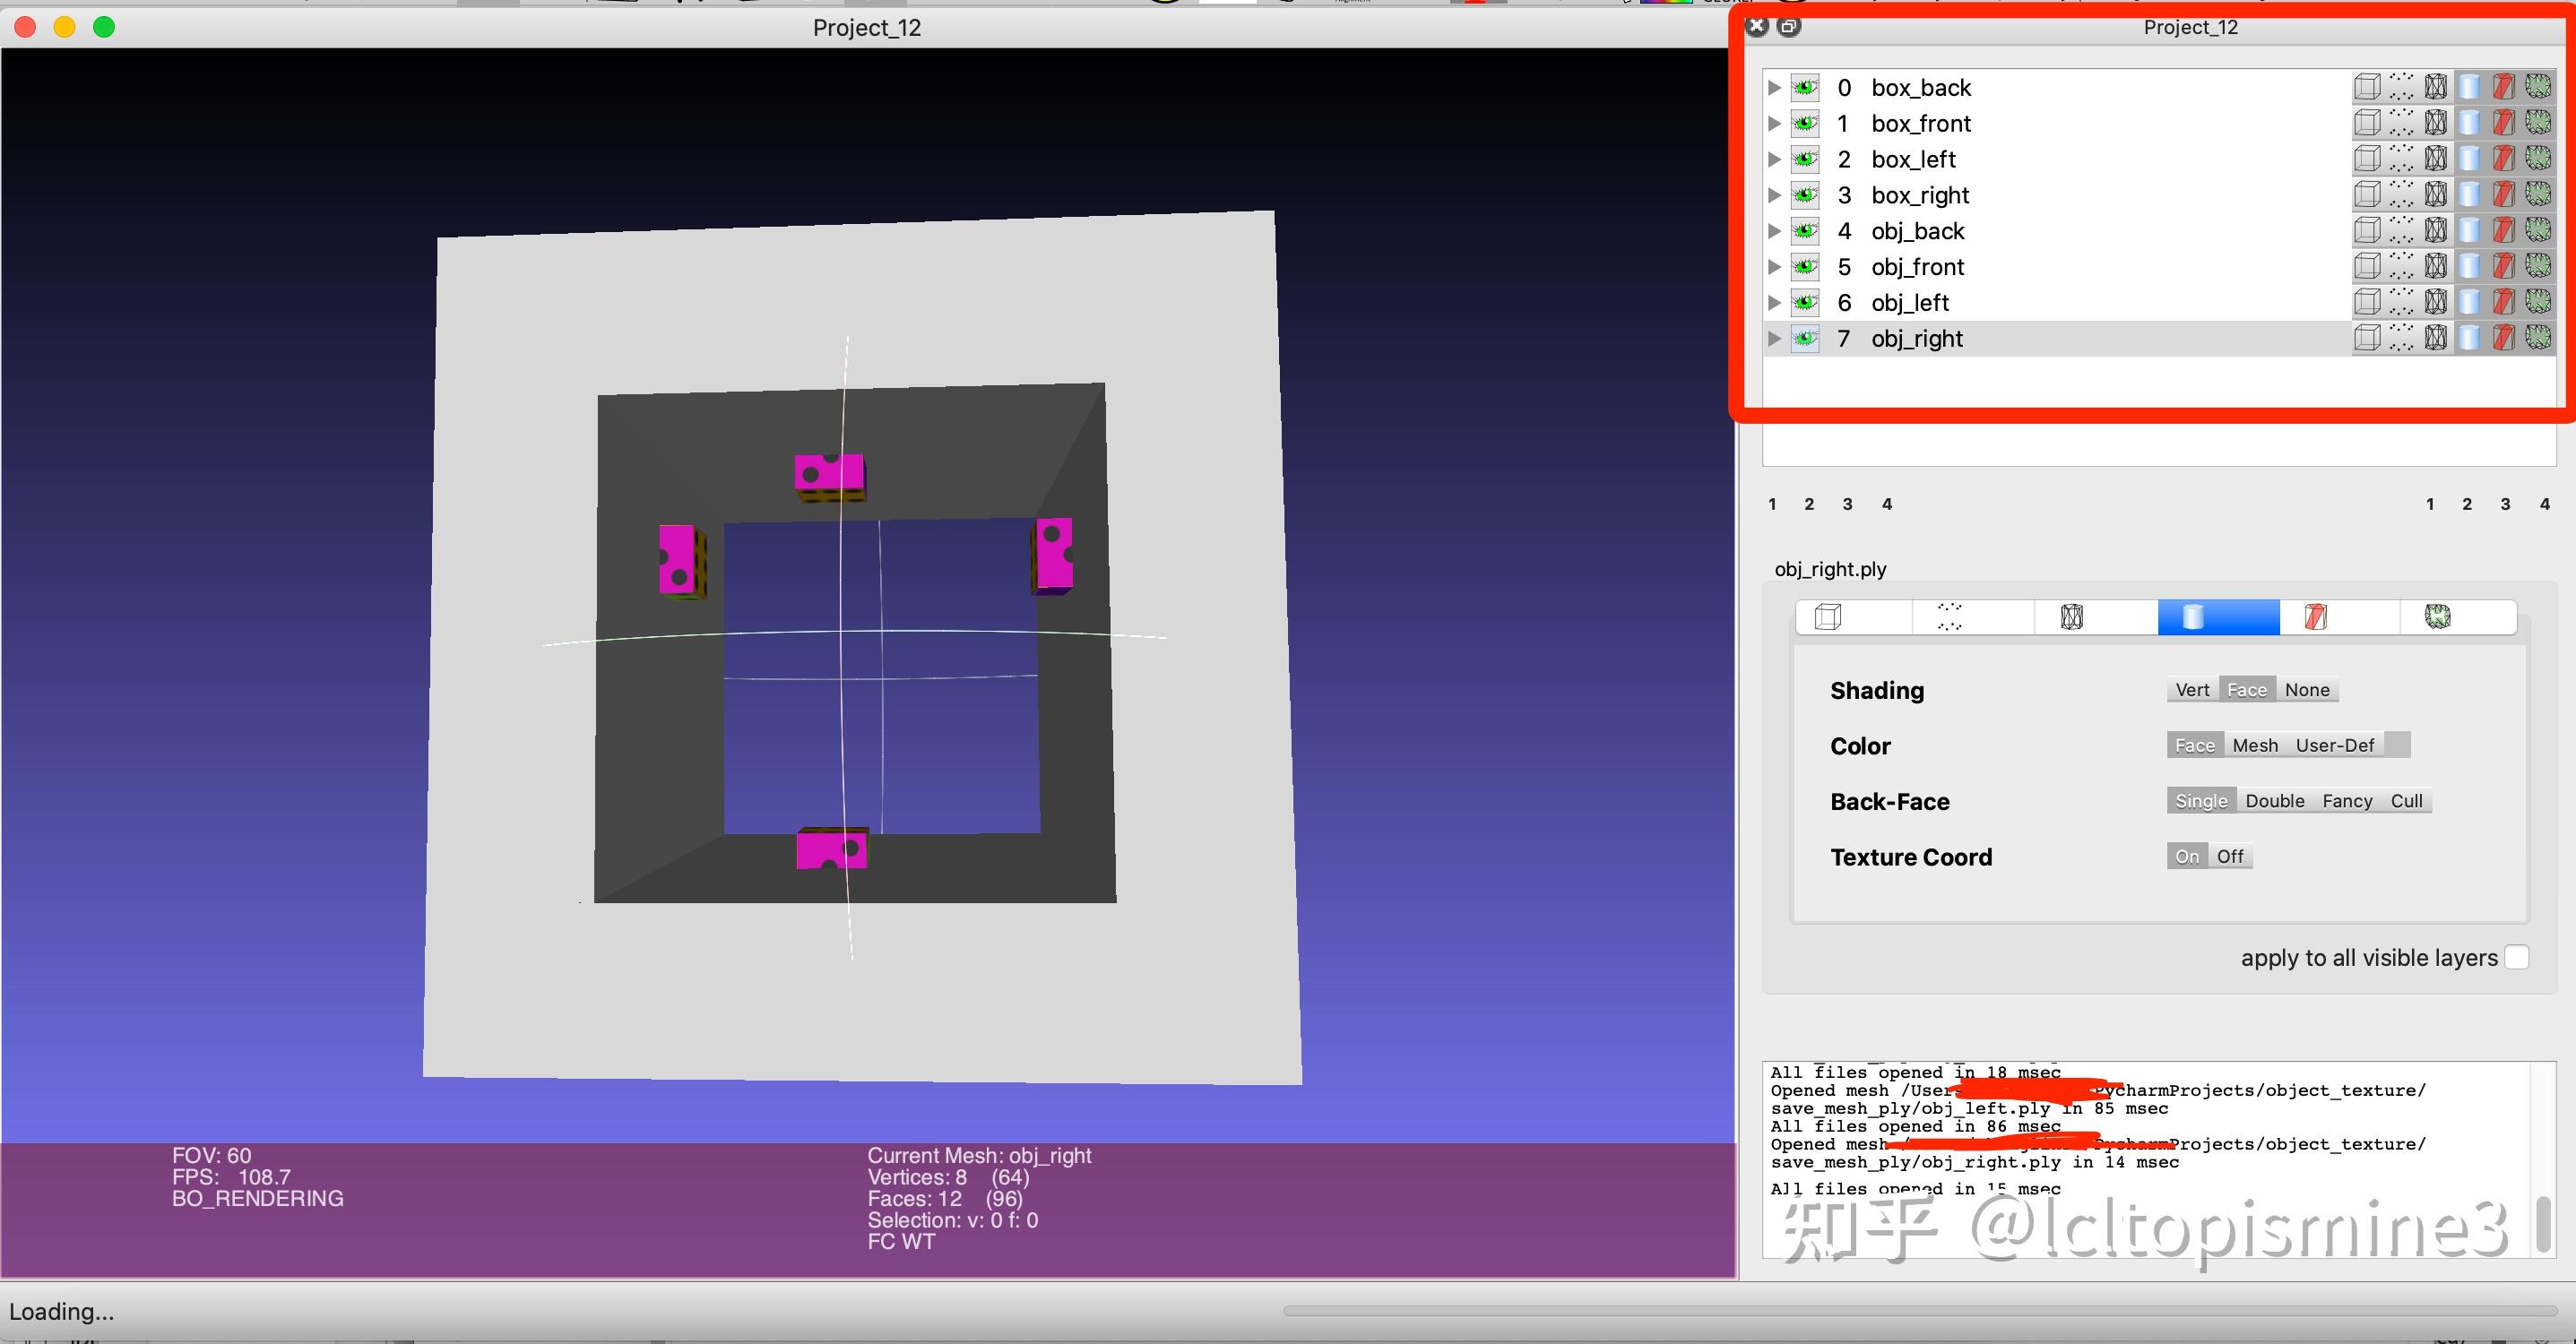Screen dimensions: 2576x1344
Task: Expand the obj_left layer entry
Action: [x=1774, y=303]
